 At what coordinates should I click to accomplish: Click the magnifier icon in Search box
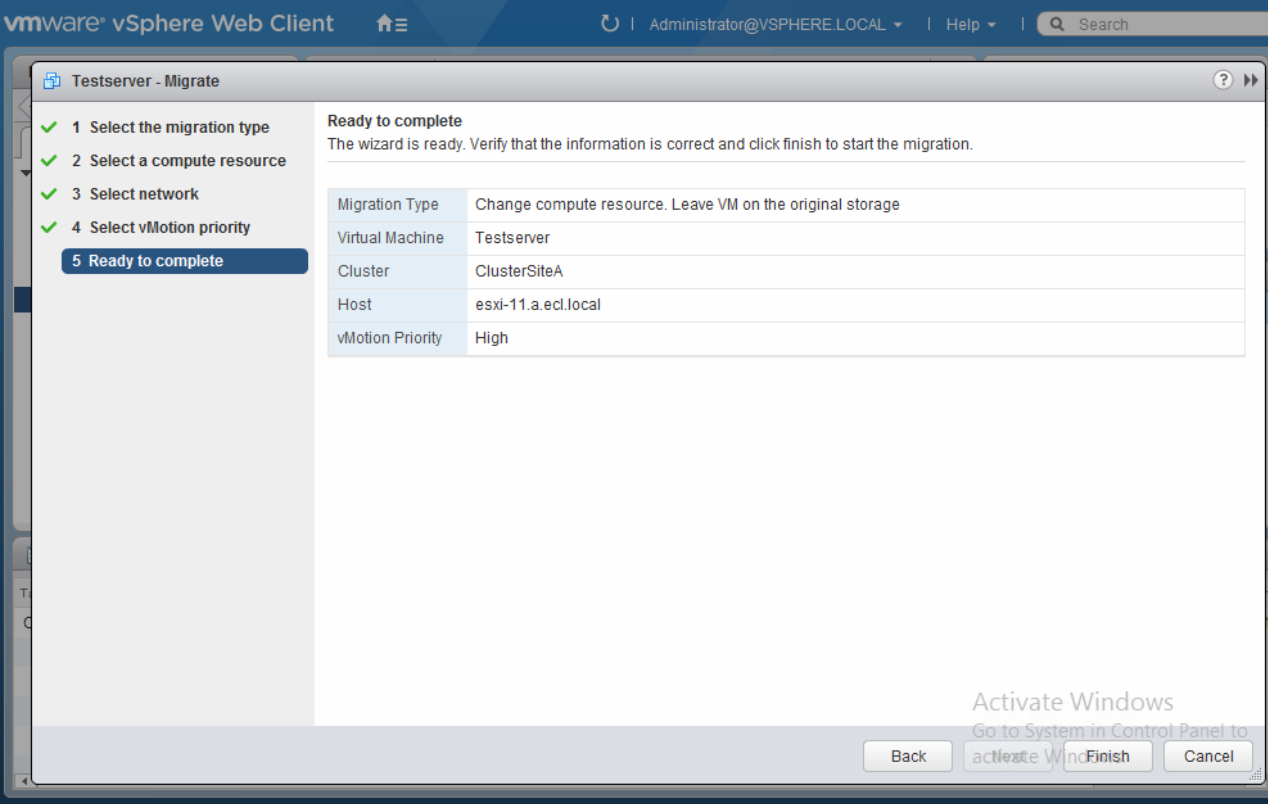pyautogui.click(x=1057, y=25)
